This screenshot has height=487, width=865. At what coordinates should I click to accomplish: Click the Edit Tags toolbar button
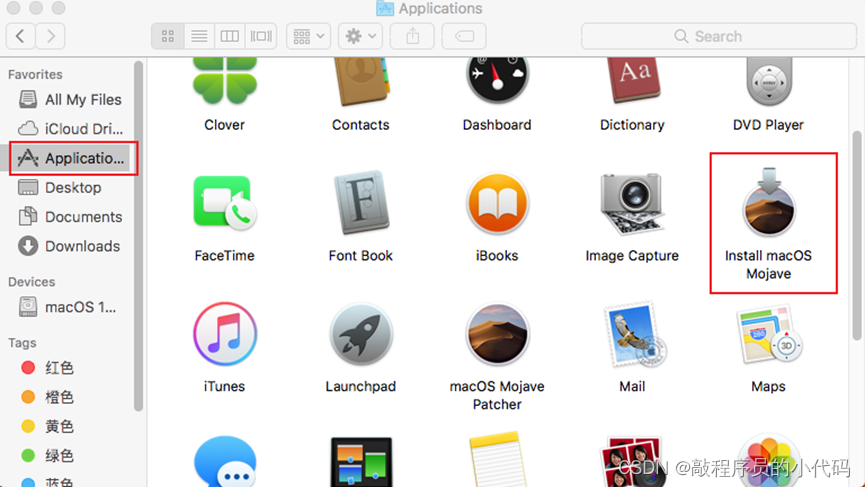coord(464,36)
